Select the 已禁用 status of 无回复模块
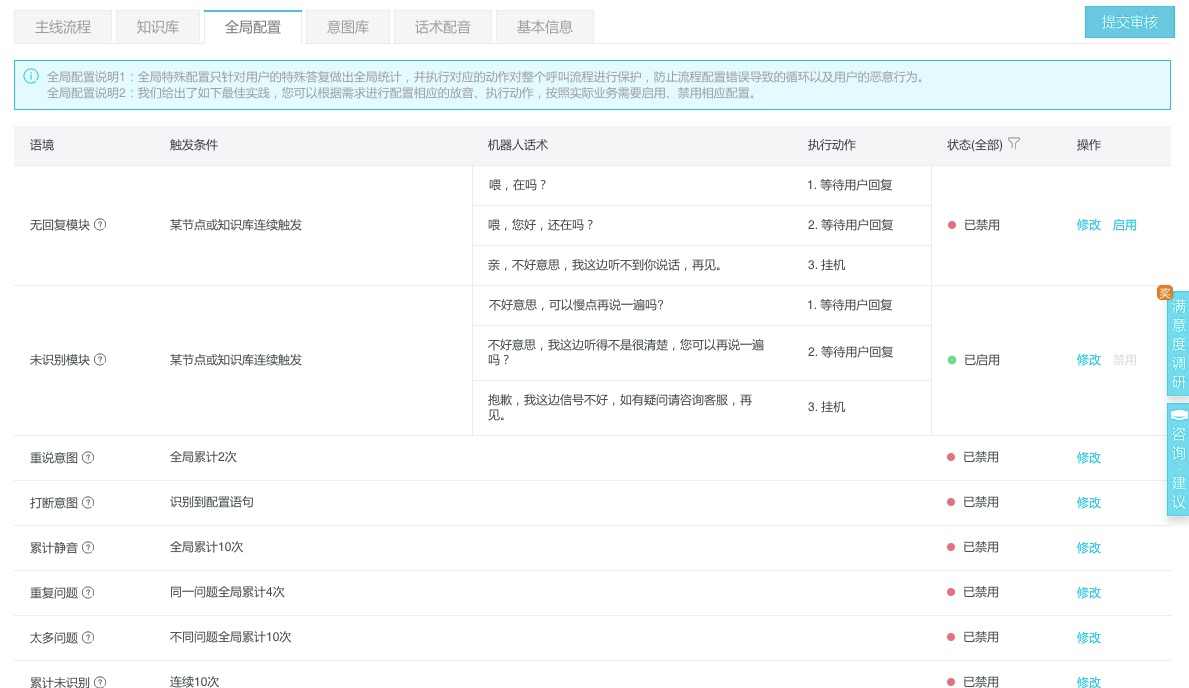The height and width of the screenshot is (688, 1189). (x=974, y=225)
